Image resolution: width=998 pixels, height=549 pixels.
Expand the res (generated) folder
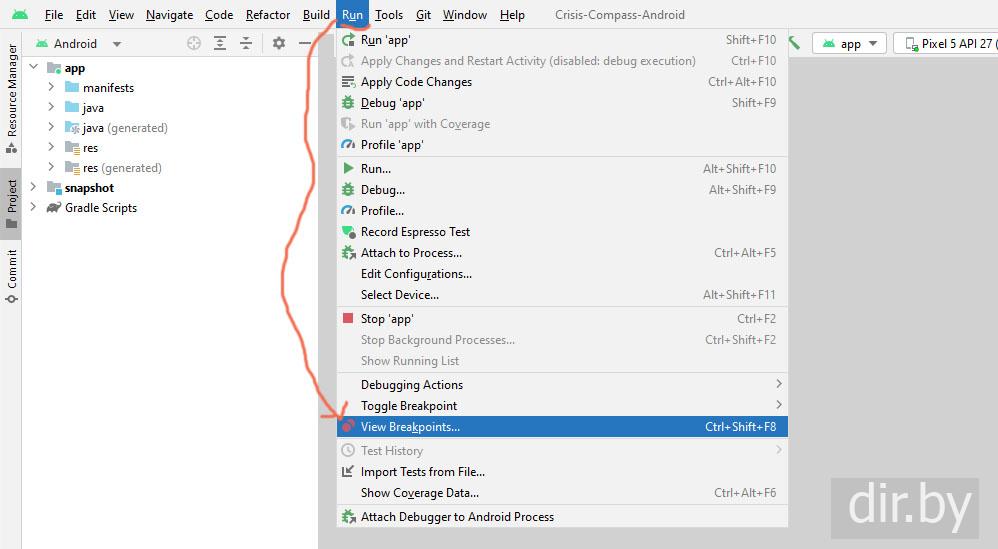point(52,167)
